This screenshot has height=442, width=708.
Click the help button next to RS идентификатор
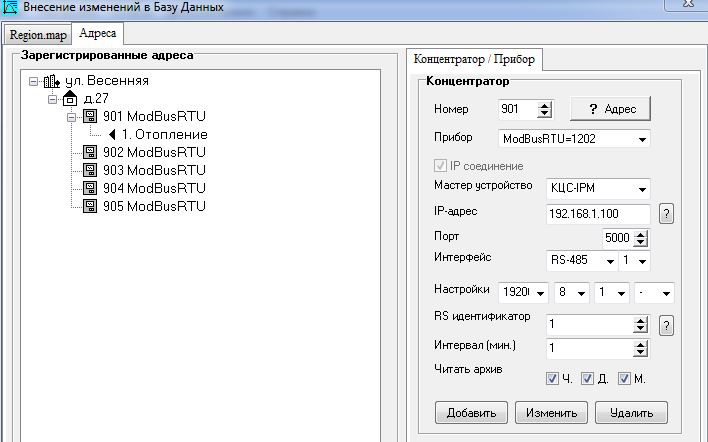pyautogui.click(x=666, y=325)
